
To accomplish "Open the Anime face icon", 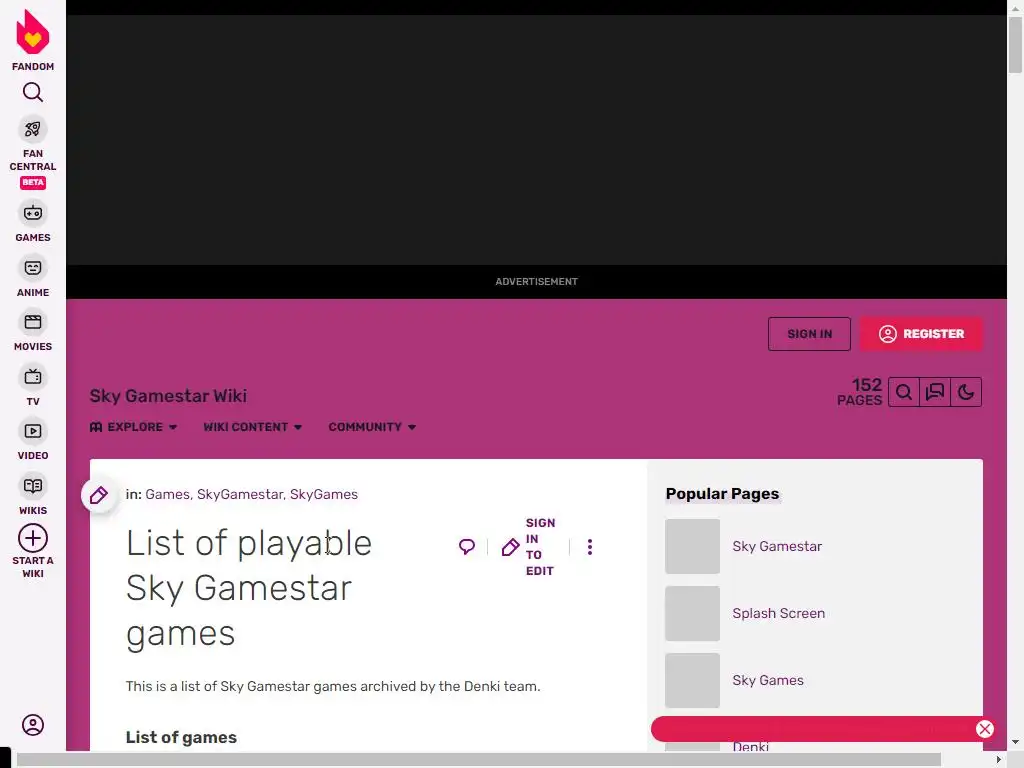I will point(33,268).
